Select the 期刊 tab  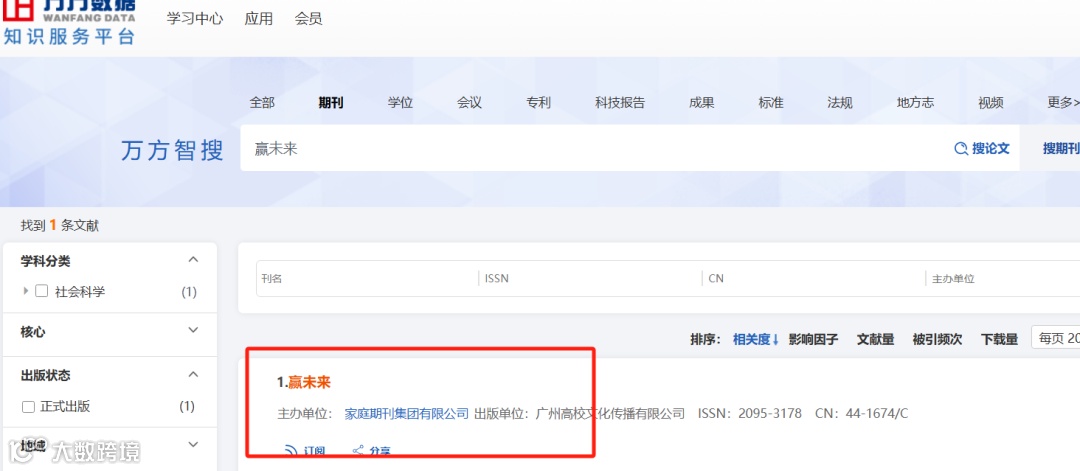coord(331,103)
